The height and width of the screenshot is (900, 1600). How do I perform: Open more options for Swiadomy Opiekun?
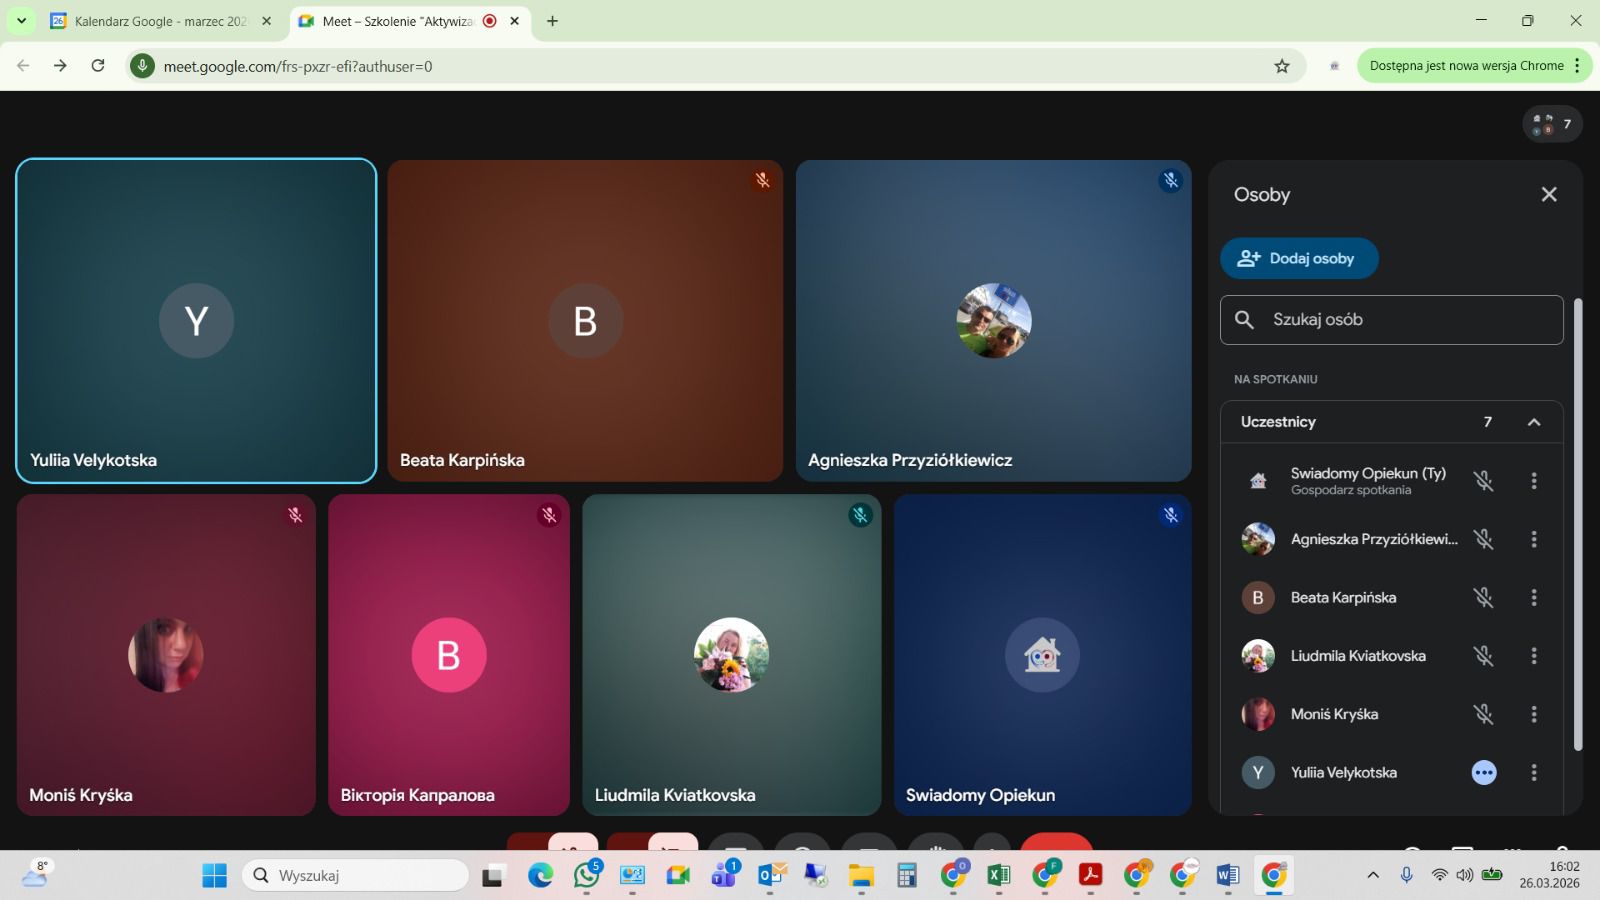[x=1533, y=481]
